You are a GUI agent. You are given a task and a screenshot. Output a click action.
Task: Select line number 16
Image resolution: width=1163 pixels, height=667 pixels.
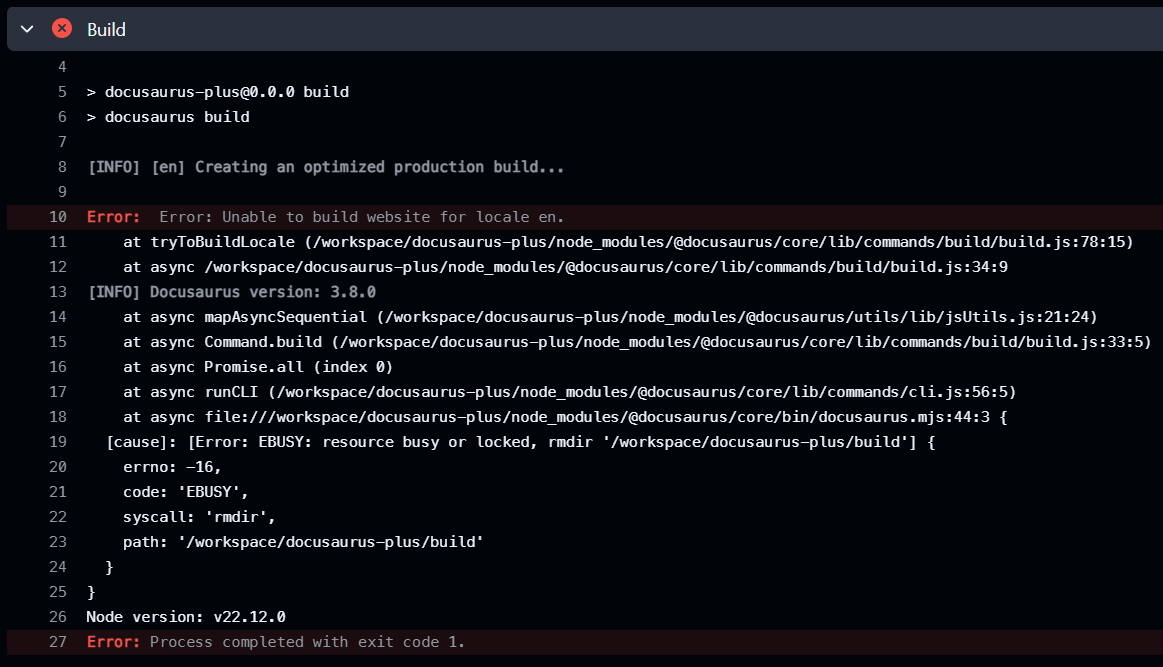click(x=58, y=367)
